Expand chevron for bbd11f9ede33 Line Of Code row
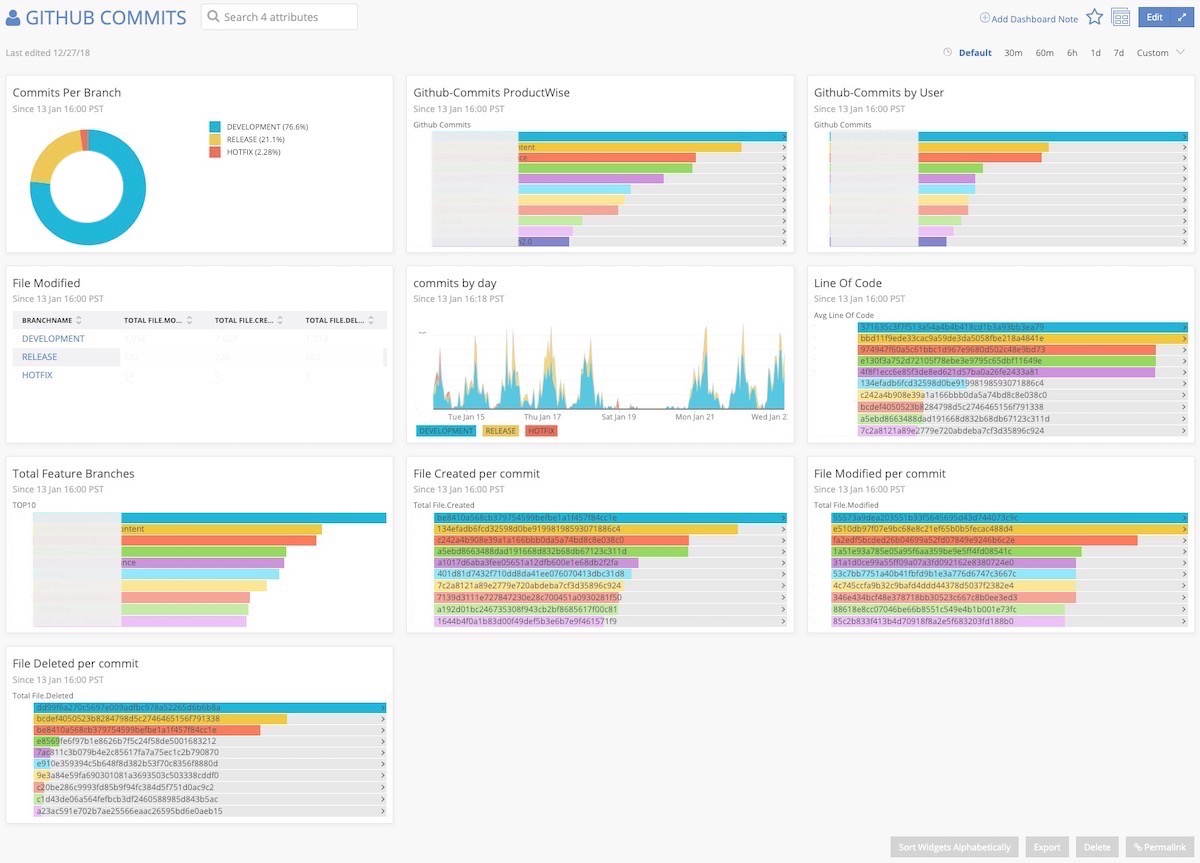The width and height of the screenshot is (1200, 863). click(x=1184, y=339)
